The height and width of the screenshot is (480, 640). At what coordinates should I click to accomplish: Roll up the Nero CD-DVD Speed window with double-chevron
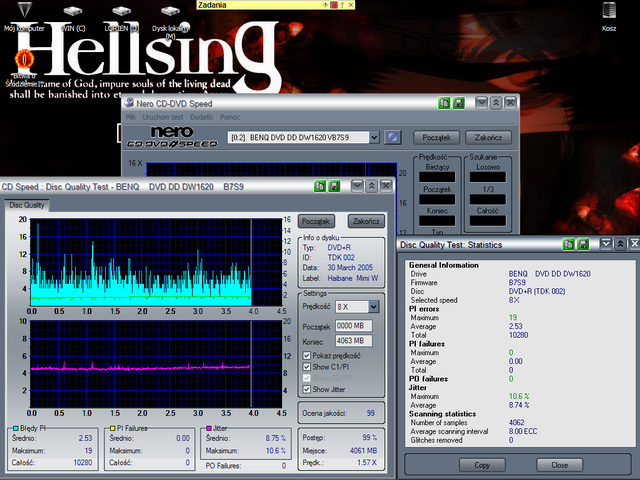tap(496, 103)
